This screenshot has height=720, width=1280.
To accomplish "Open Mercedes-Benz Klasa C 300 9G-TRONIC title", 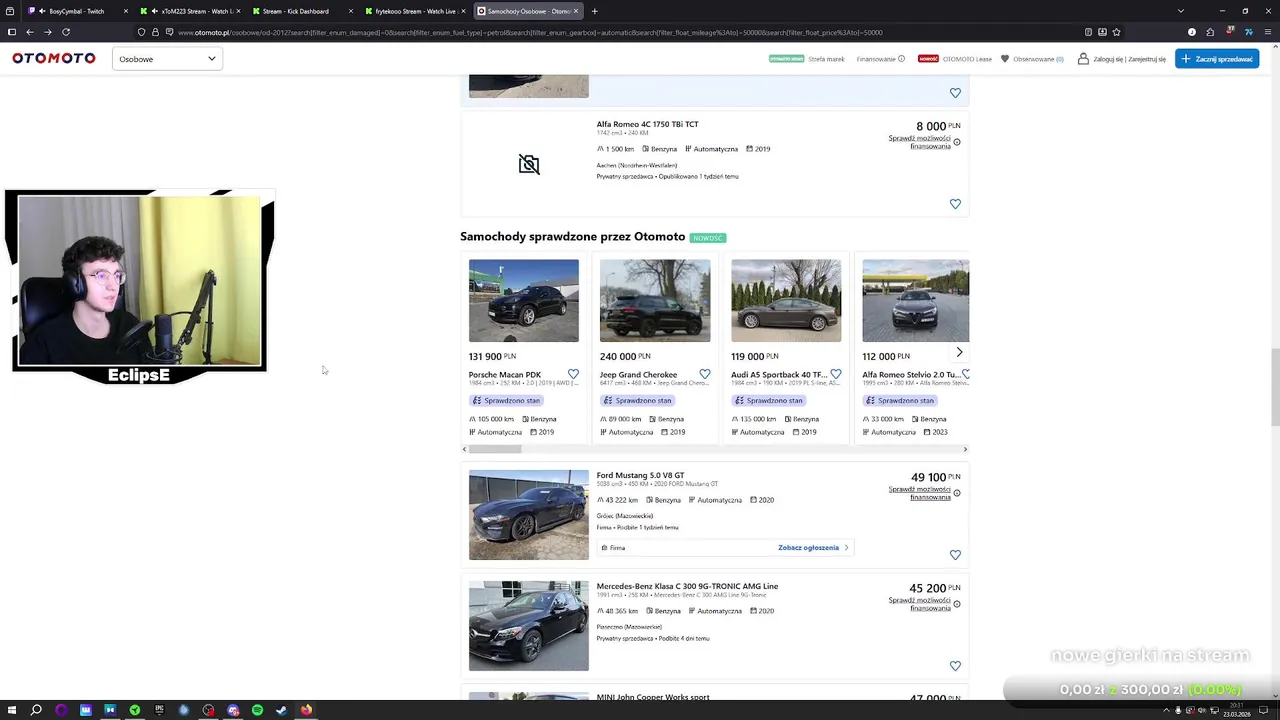I will pos(687,587).
